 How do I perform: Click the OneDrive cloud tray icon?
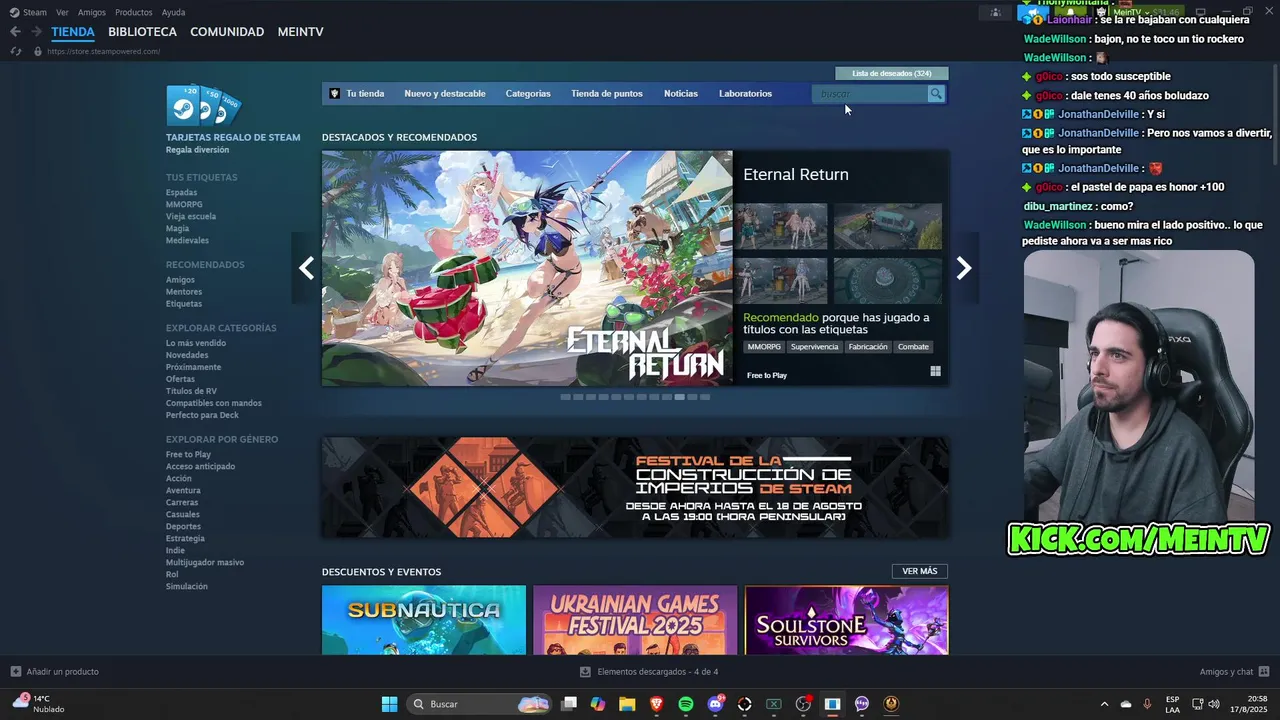coord(1126,704)
